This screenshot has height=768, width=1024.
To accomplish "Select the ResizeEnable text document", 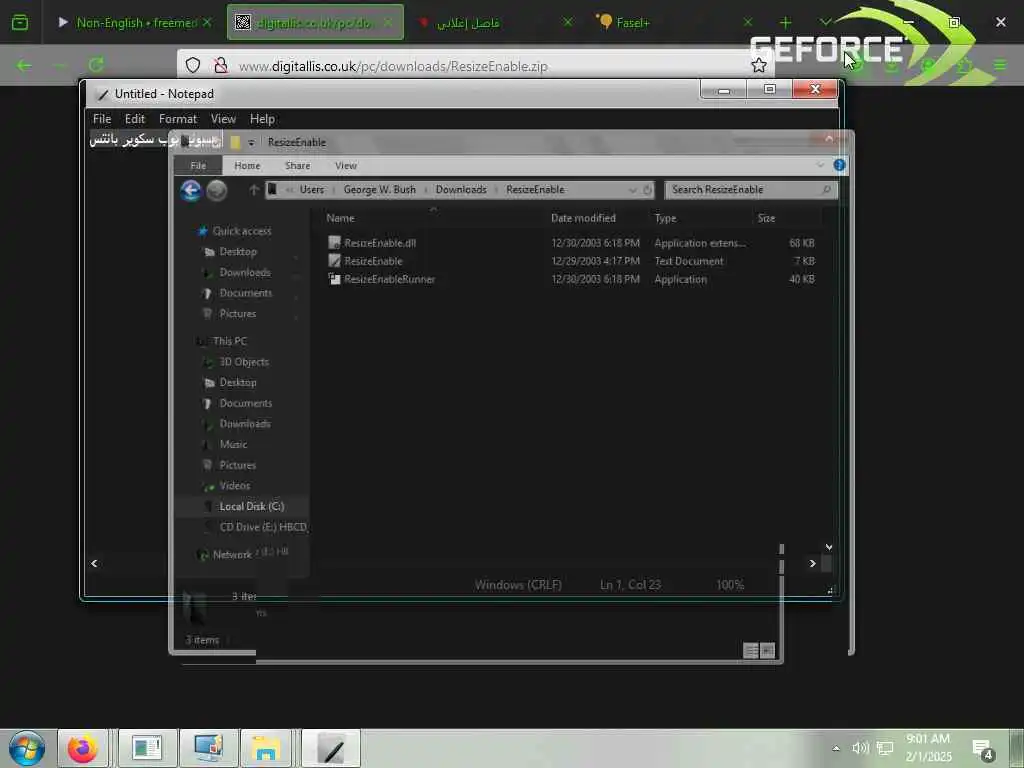I will [x=373, y=261].
